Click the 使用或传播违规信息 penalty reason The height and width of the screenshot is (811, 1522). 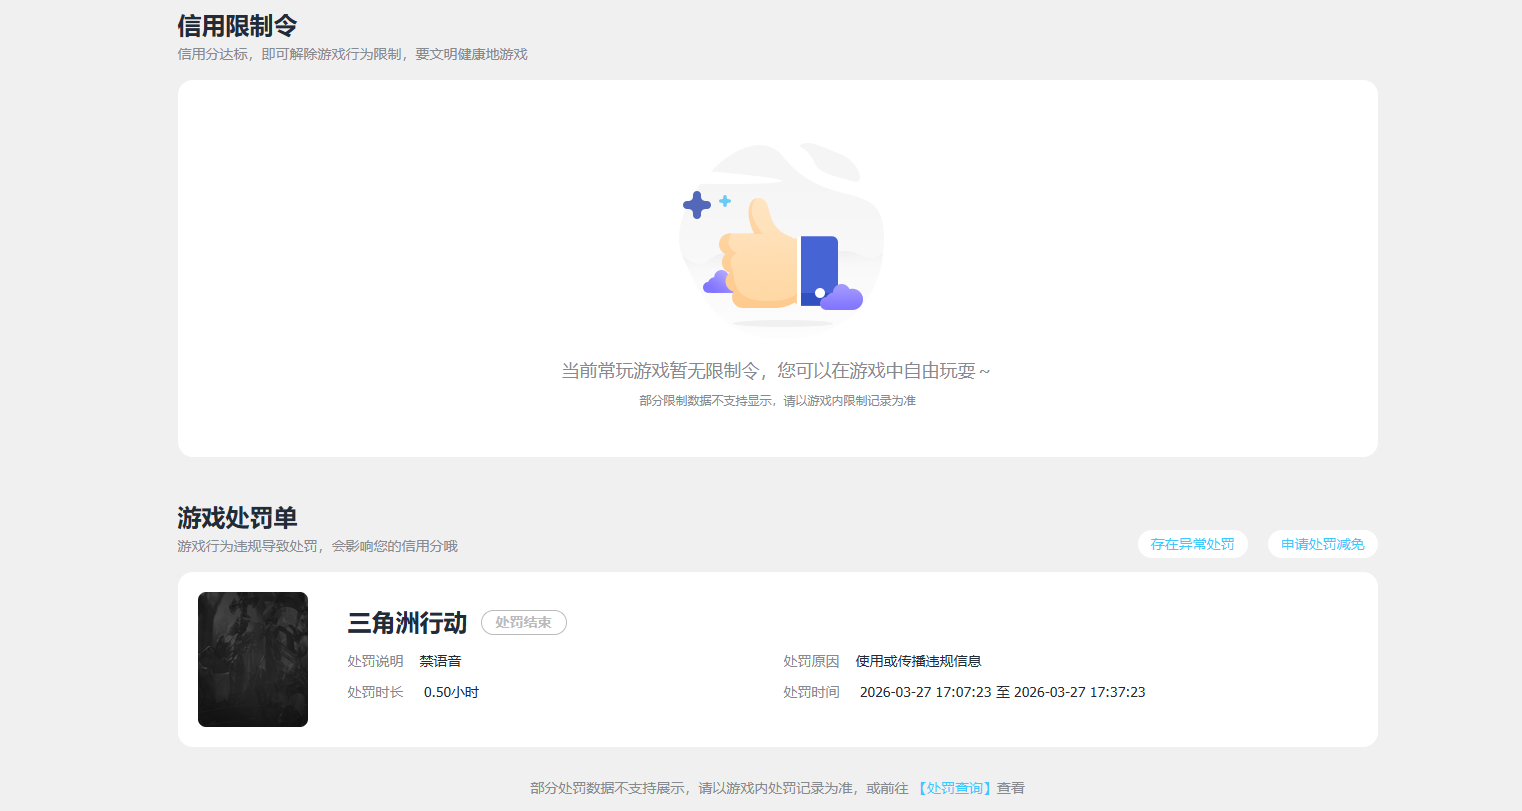[x=918, y=661]
